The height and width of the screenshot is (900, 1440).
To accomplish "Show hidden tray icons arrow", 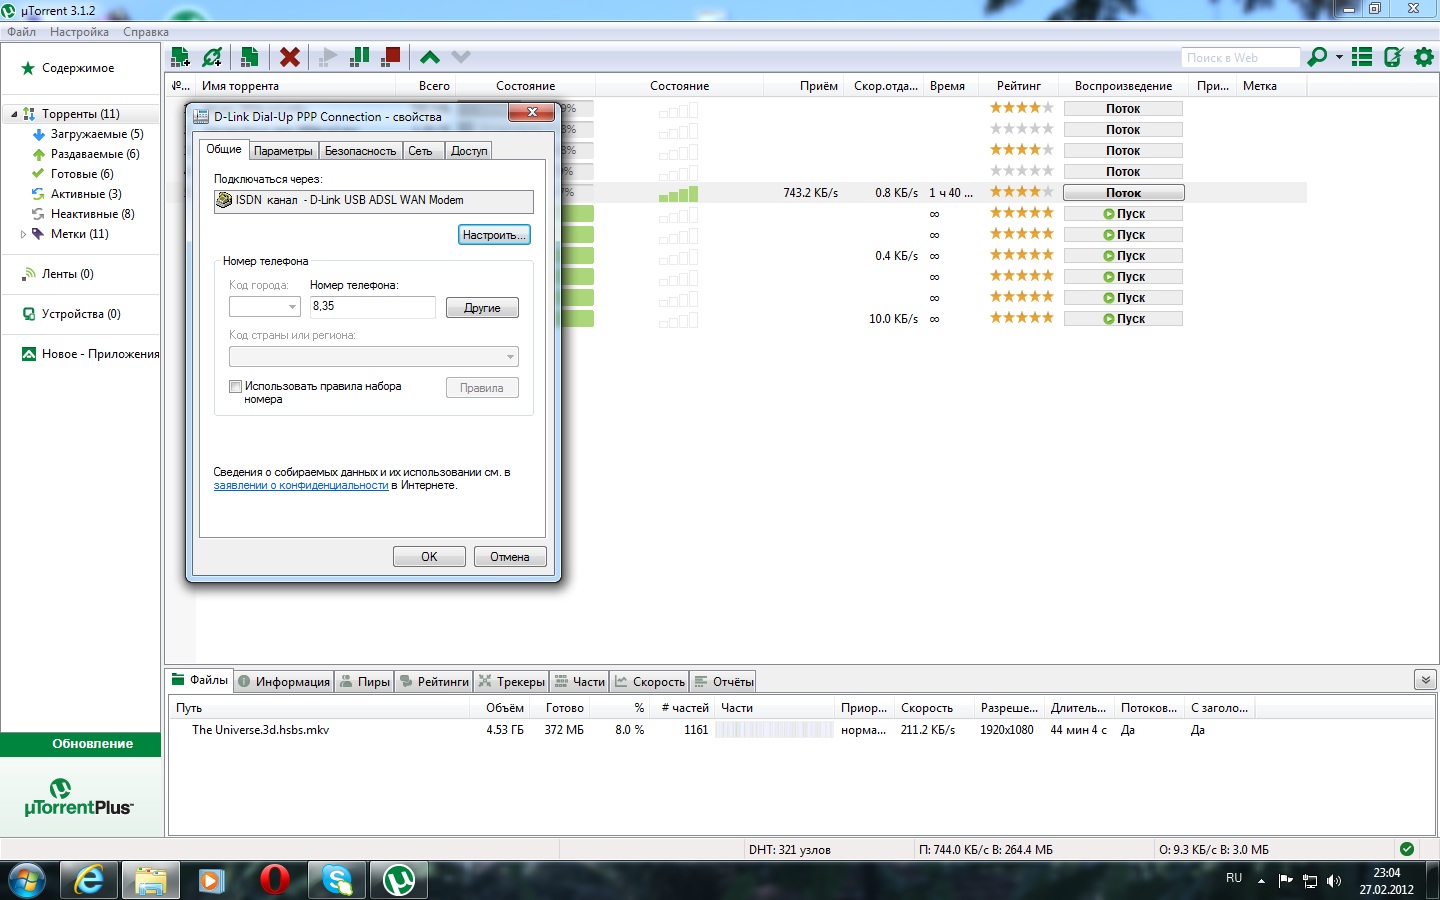I will (1261, 881).
